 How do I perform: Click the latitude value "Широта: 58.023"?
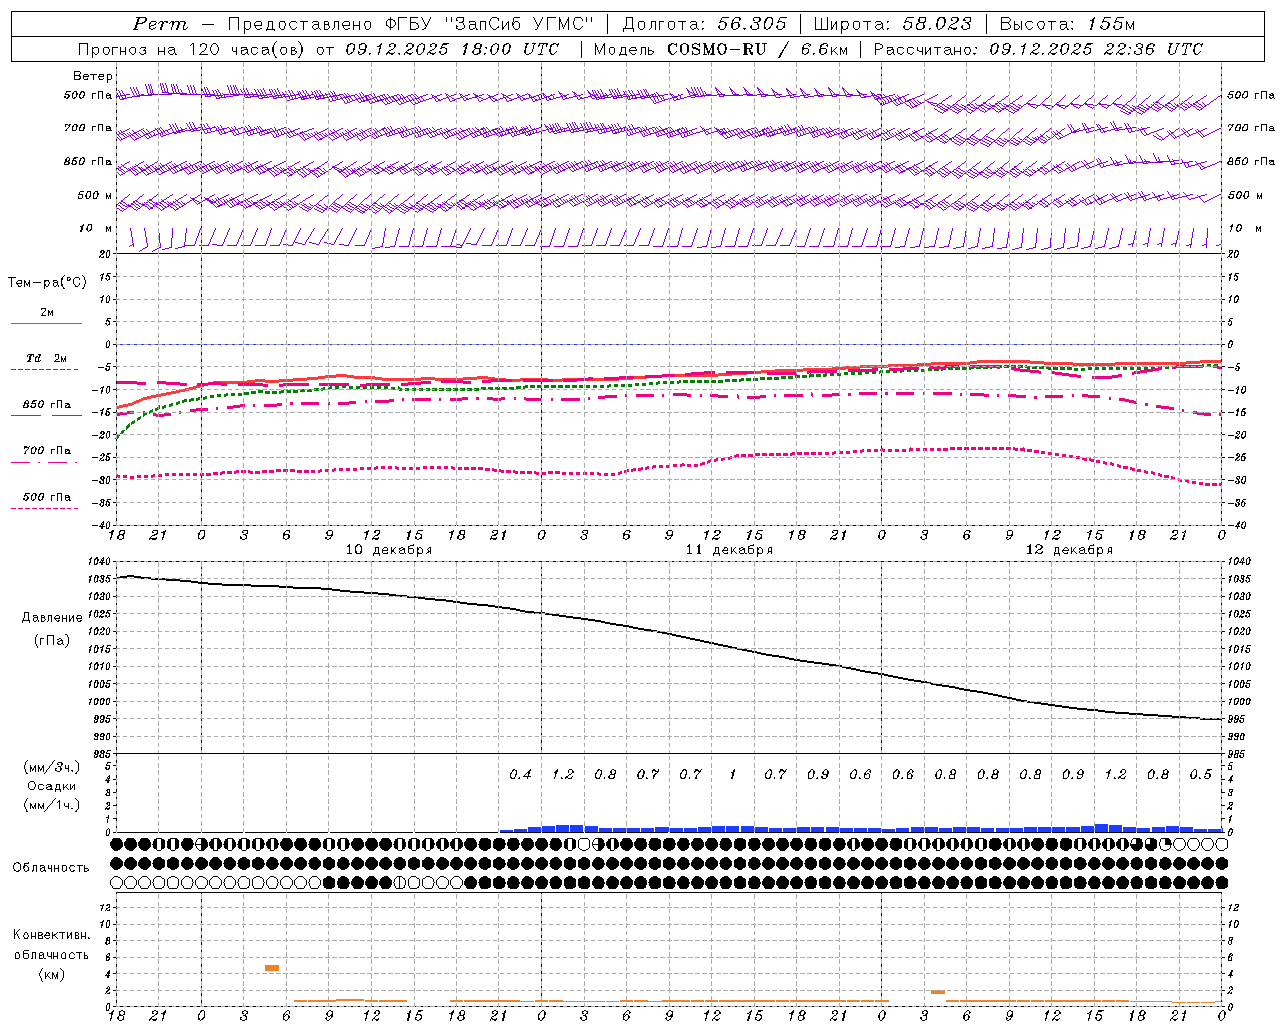coord(892,24)
